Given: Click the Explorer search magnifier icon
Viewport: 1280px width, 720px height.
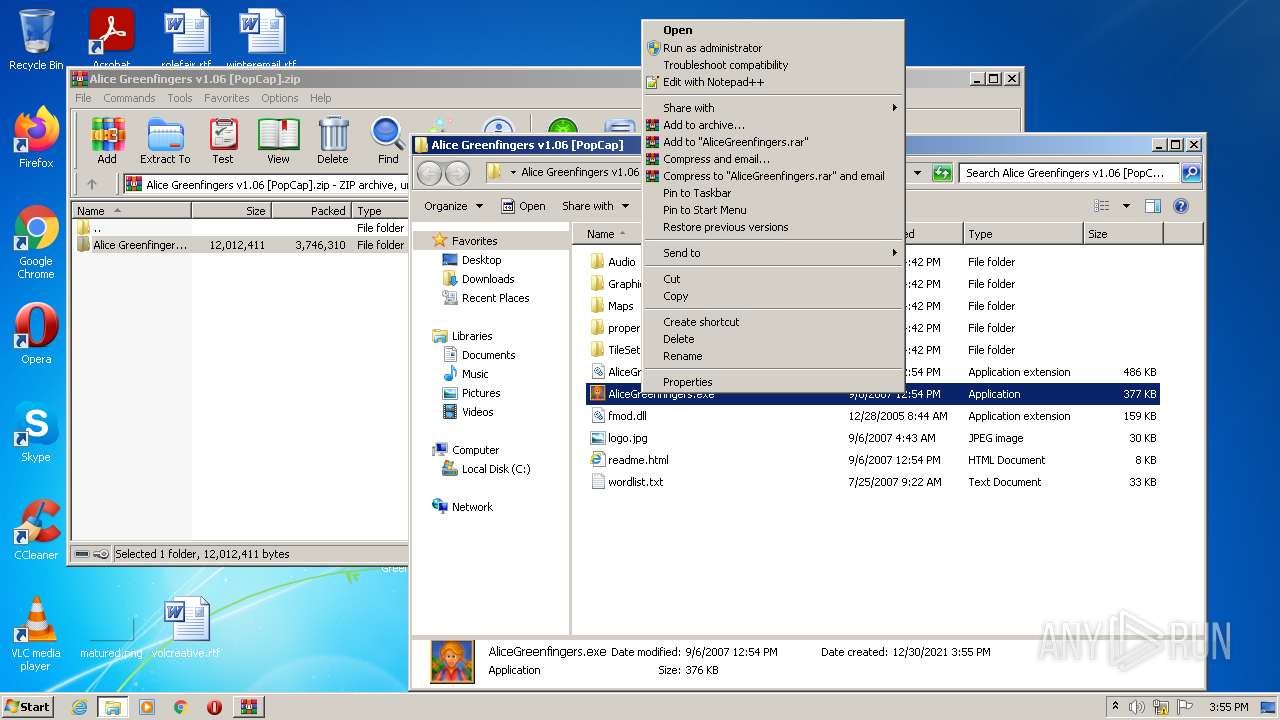Looking at the screenshot, I should 1190,173.
